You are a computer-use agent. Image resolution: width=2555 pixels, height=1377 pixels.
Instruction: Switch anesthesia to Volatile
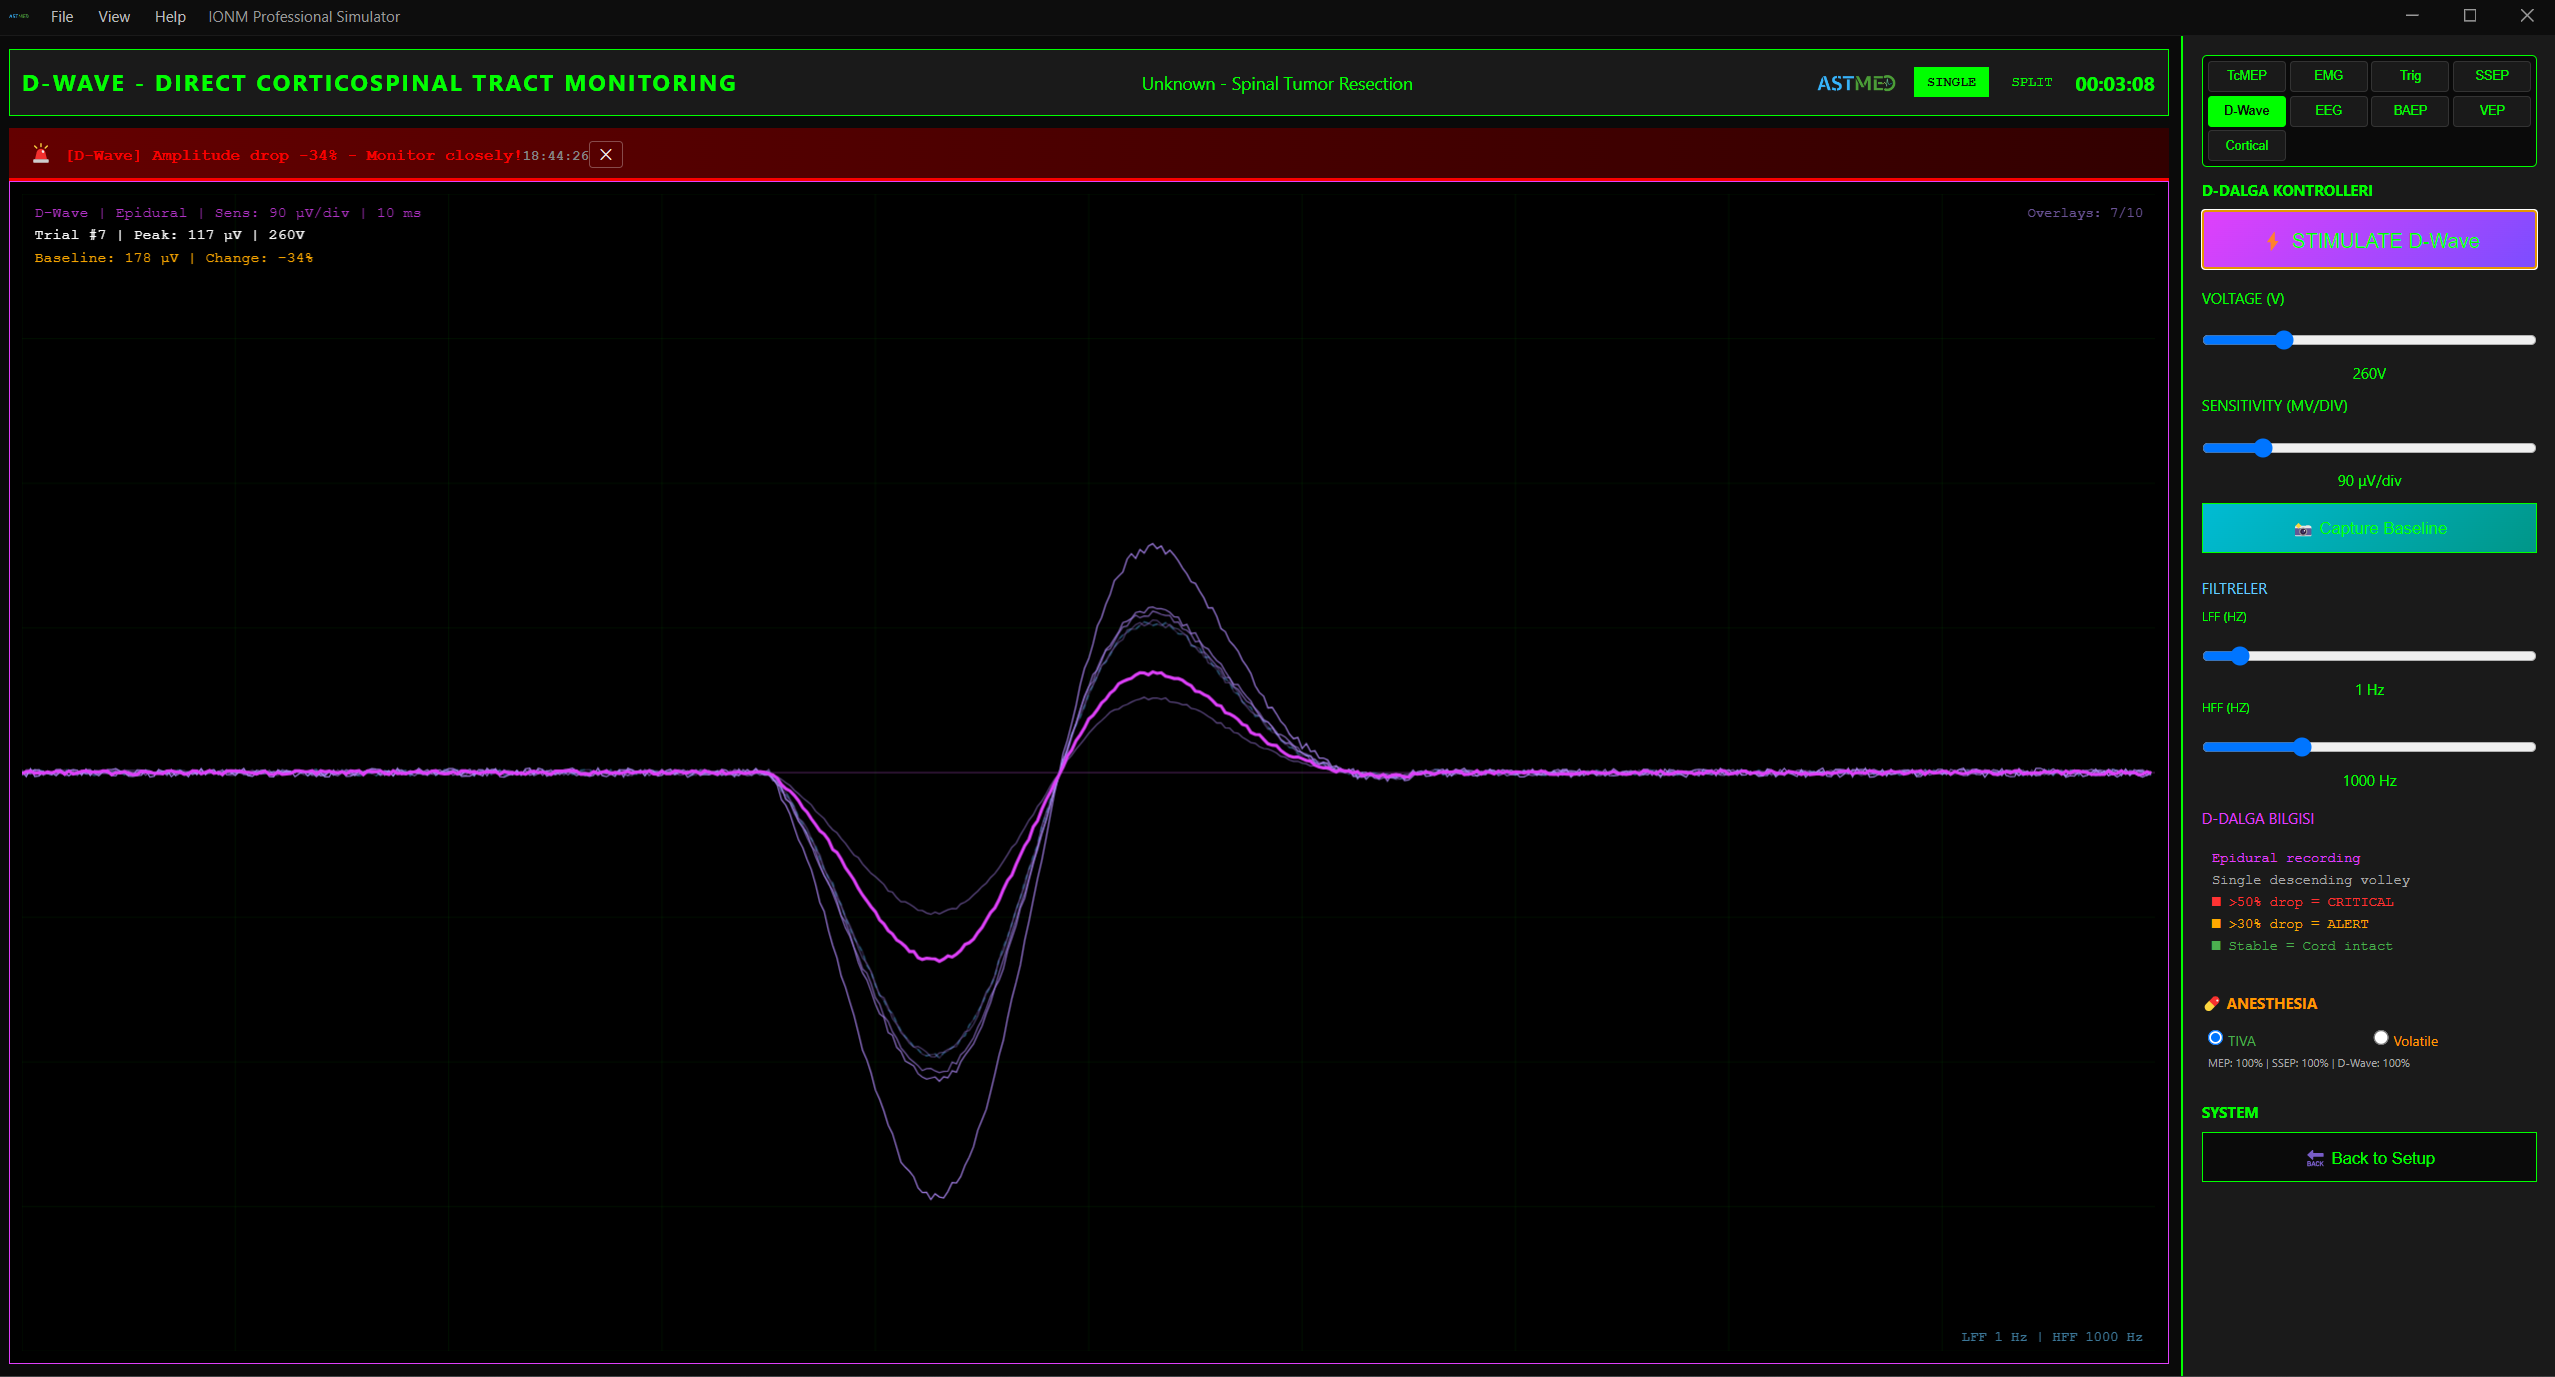coord(2381,1038)
